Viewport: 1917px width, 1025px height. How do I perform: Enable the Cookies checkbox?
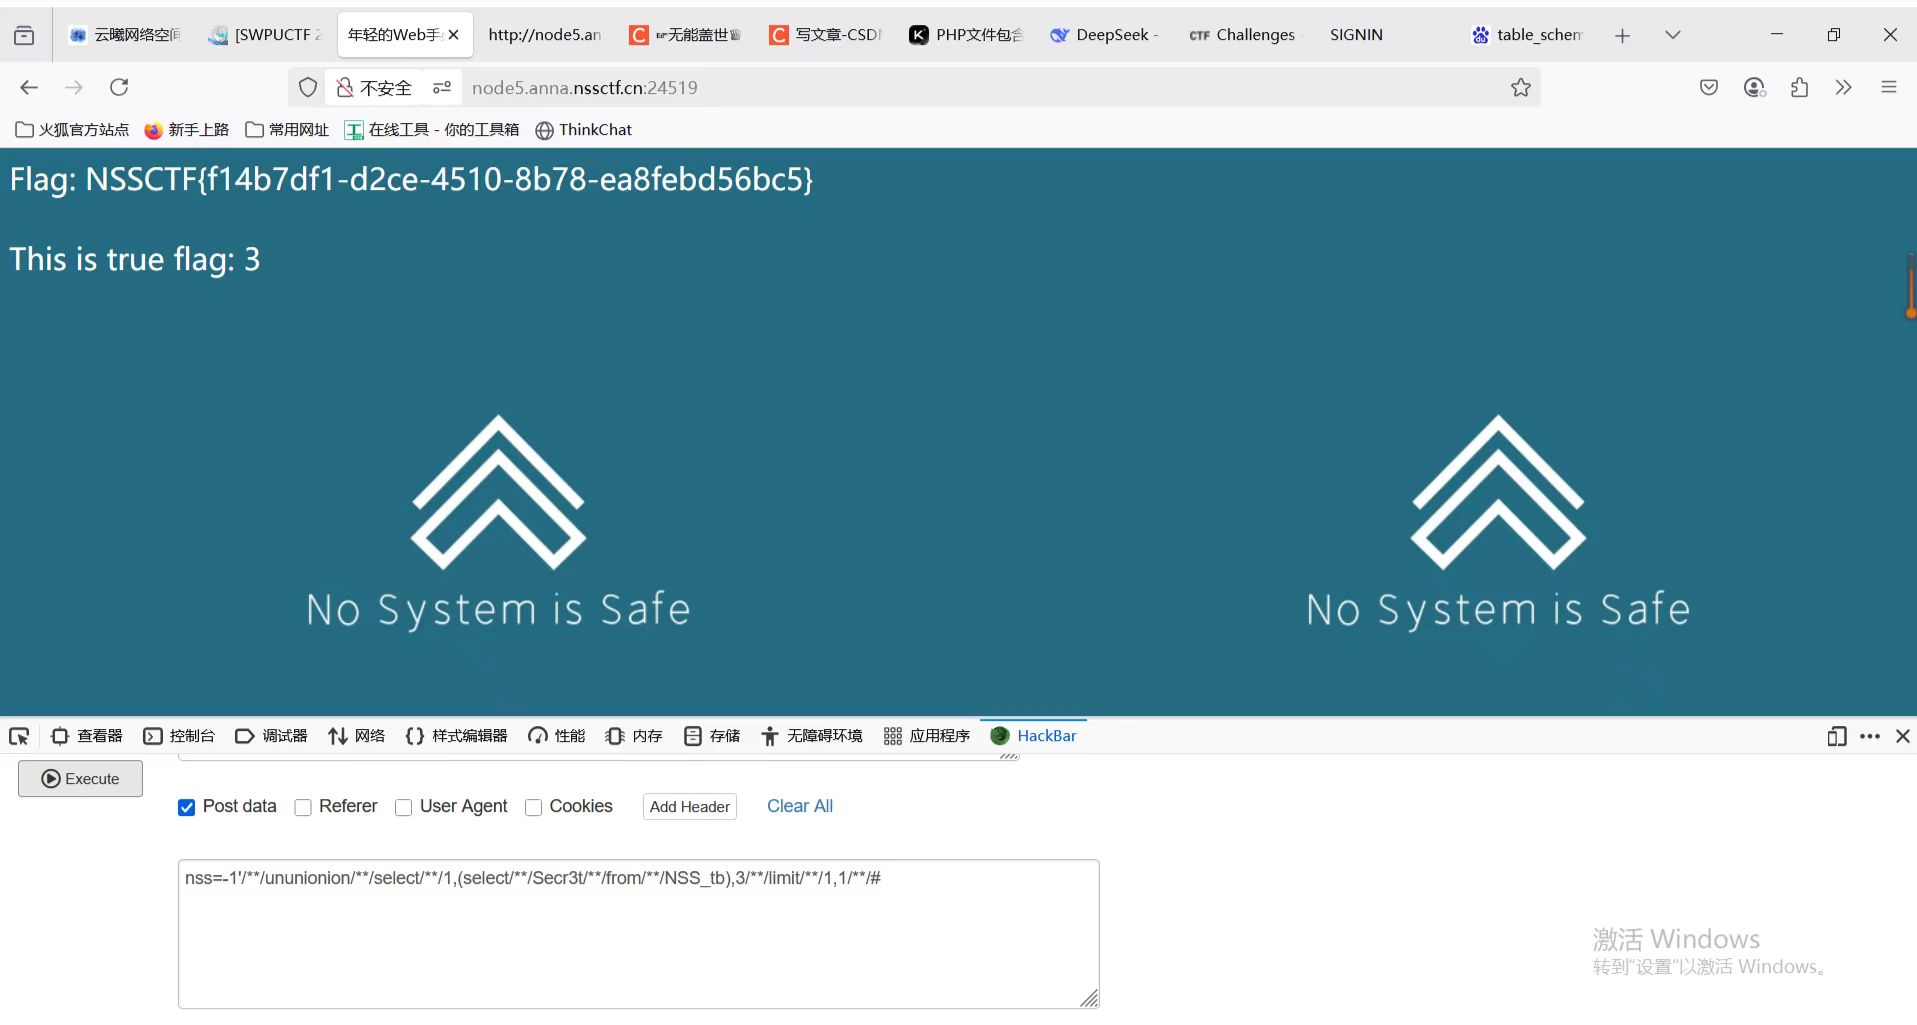pos(533,808)
